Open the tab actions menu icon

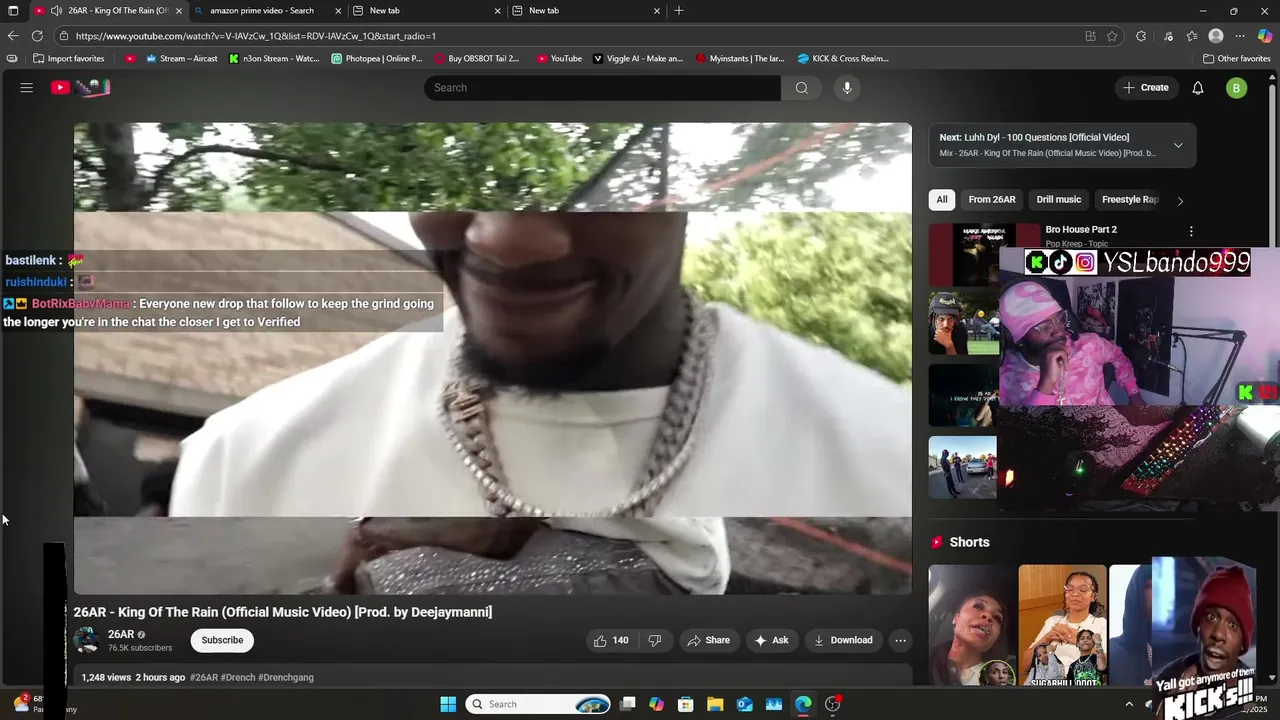pyautogui.click(x=13, y=11)
